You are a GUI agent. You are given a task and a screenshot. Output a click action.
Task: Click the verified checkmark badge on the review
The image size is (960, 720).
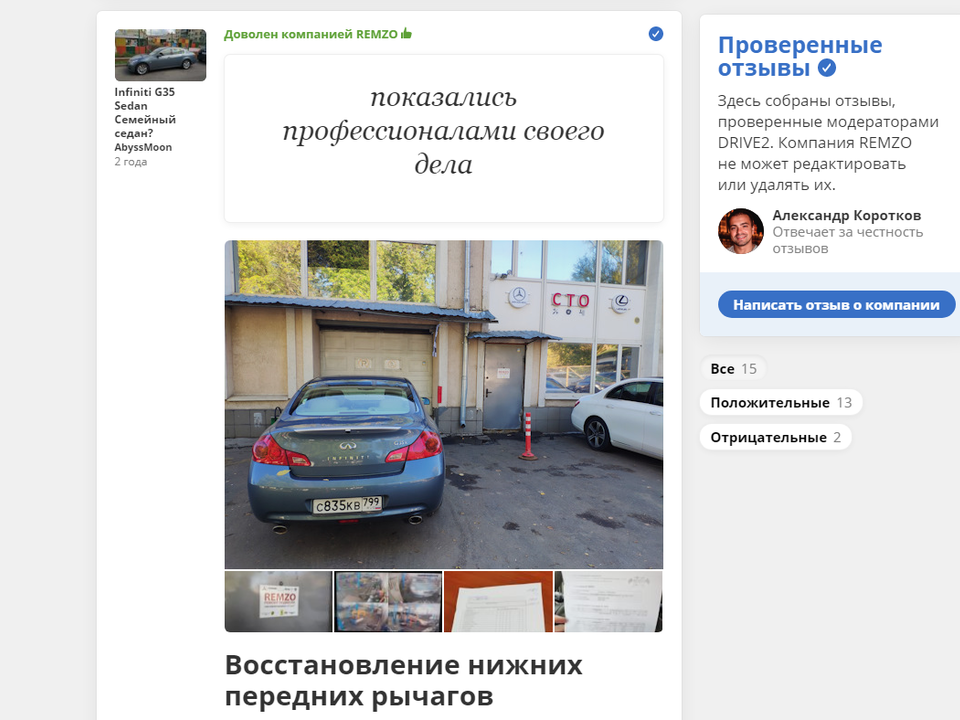[656, 34]
